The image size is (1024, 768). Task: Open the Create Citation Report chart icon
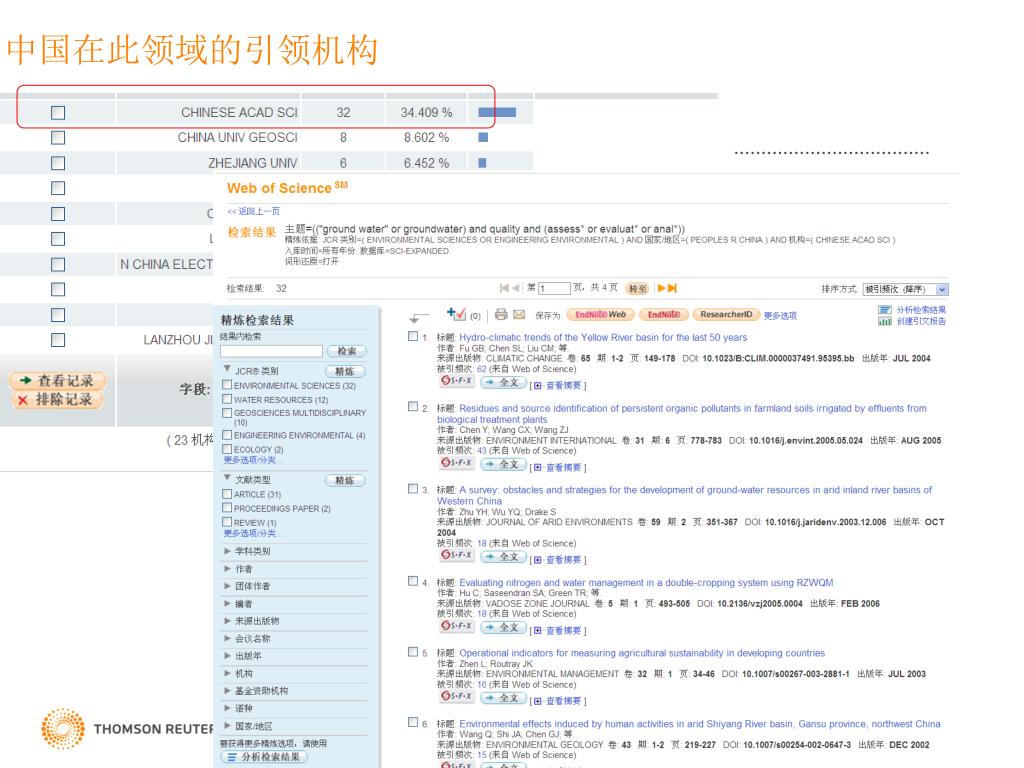pos(885,321)
